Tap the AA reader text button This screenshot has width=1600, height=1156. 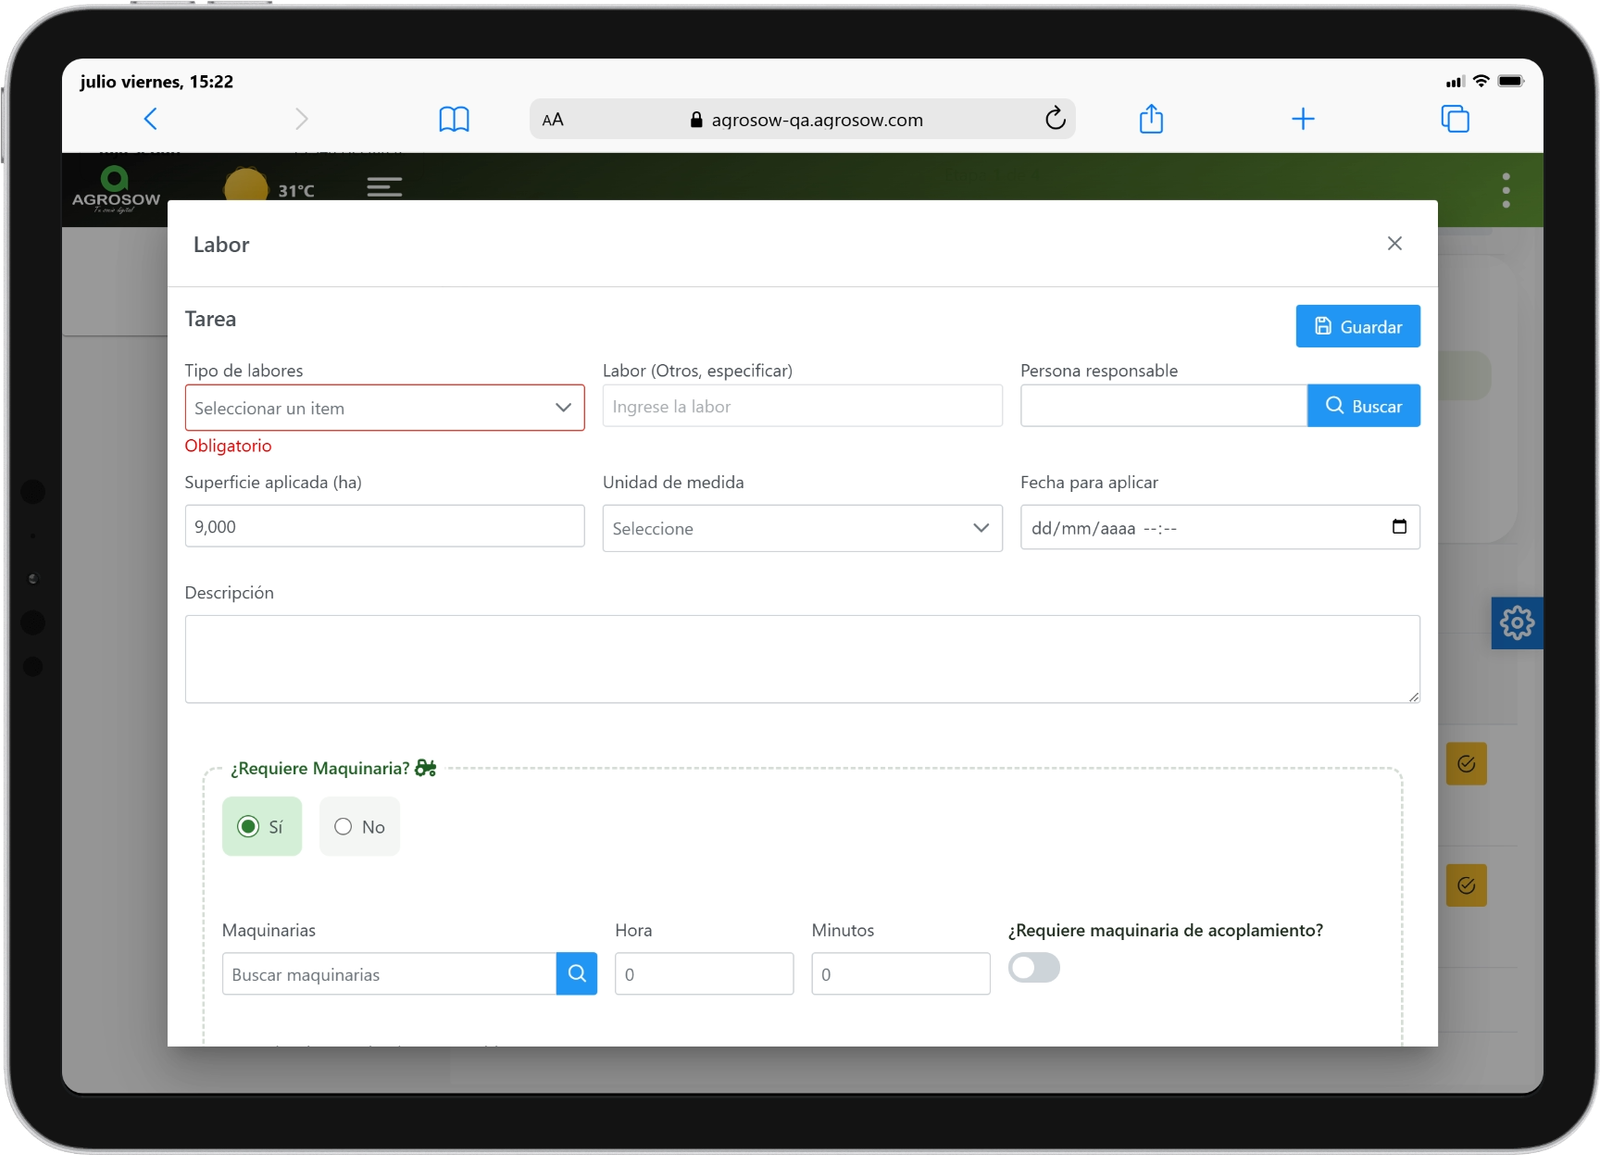click(x=553, y=120)
